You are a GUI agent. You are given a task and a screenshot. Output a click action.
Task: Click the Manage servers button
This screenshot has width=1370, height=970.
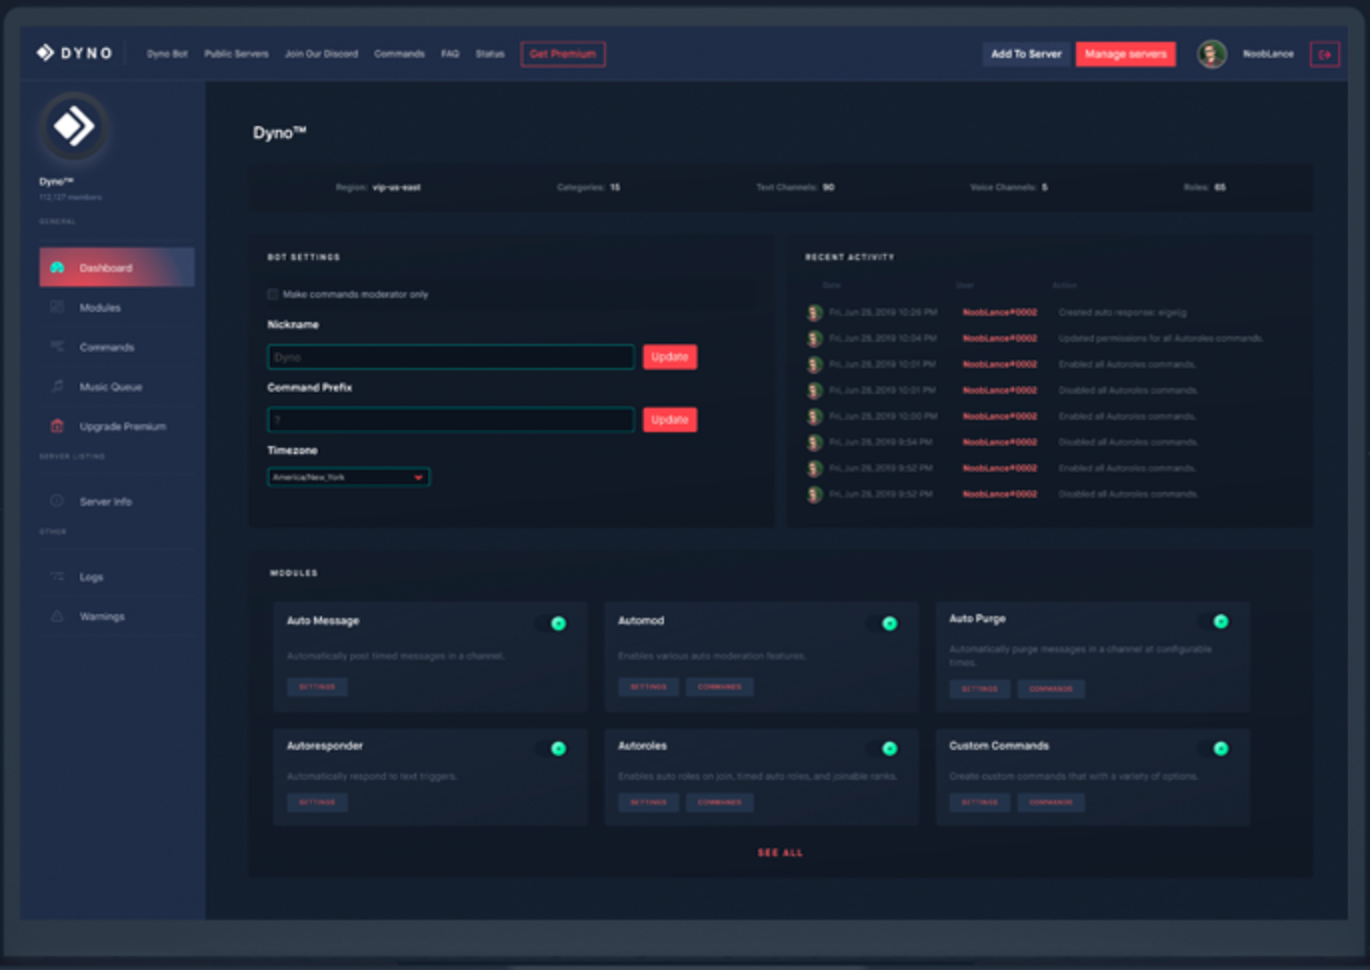[1125, 54]
